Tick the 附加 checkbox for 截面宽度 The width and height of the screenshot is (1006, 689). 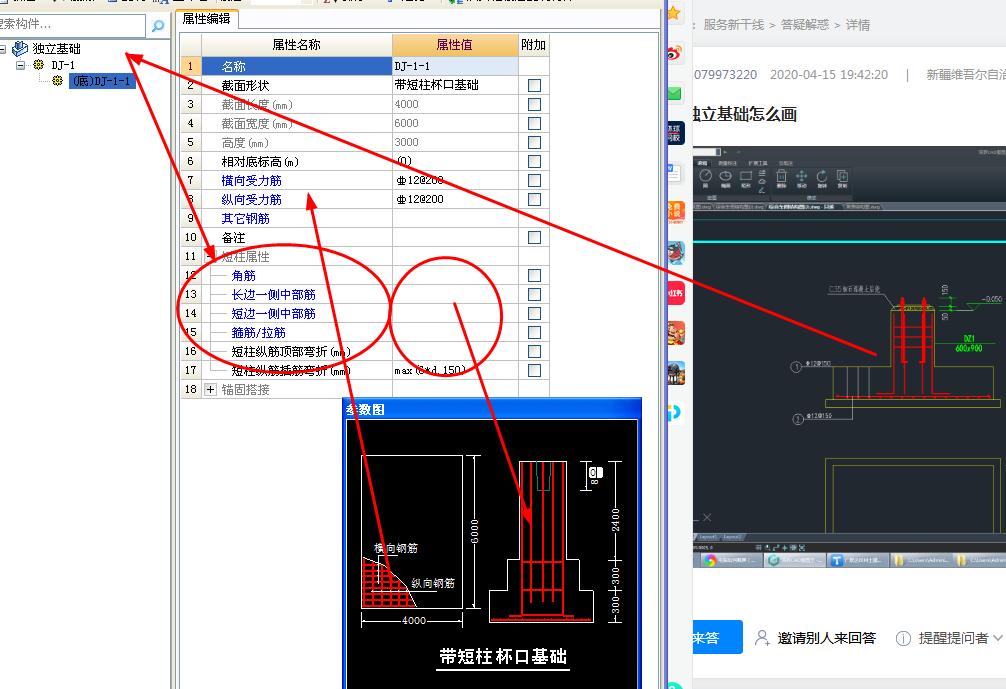point(534,123)
